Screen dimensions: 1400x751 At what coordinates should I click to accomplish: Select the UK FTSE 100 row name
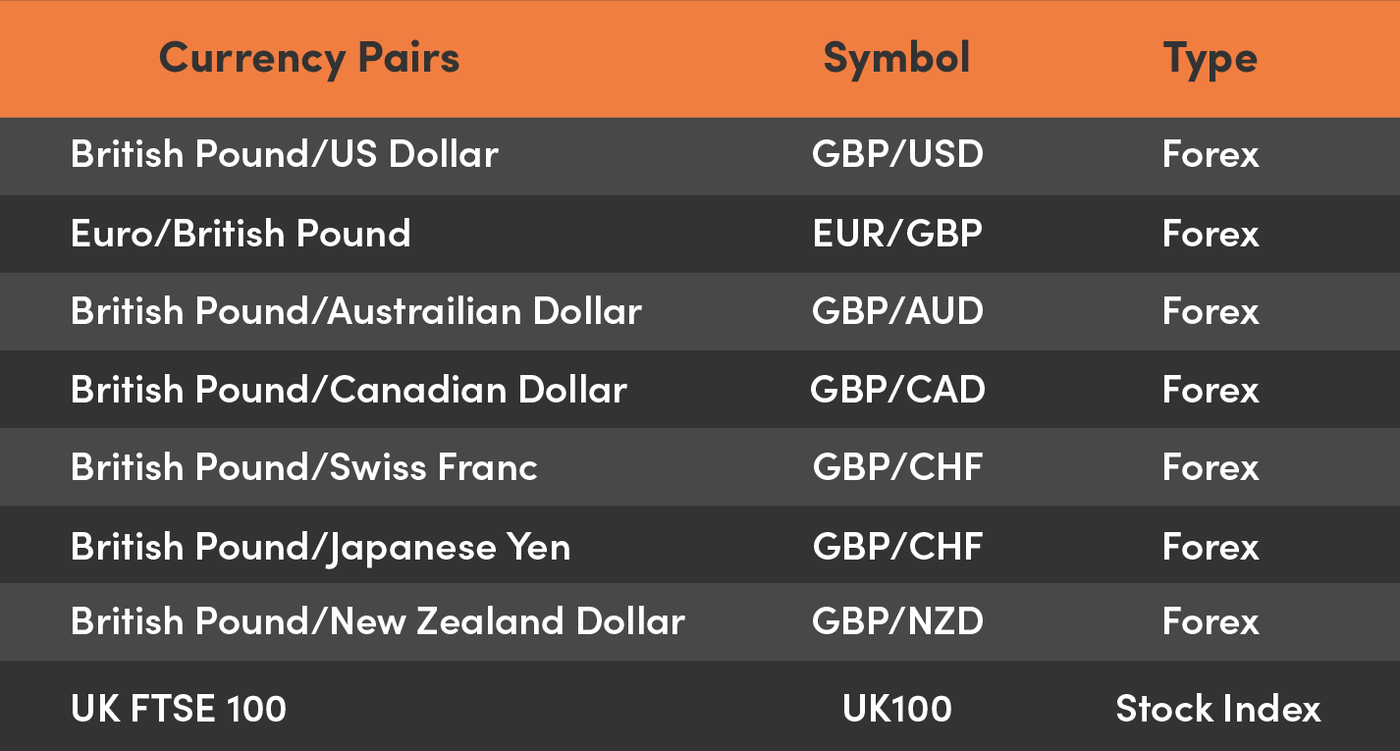[178, 710]
